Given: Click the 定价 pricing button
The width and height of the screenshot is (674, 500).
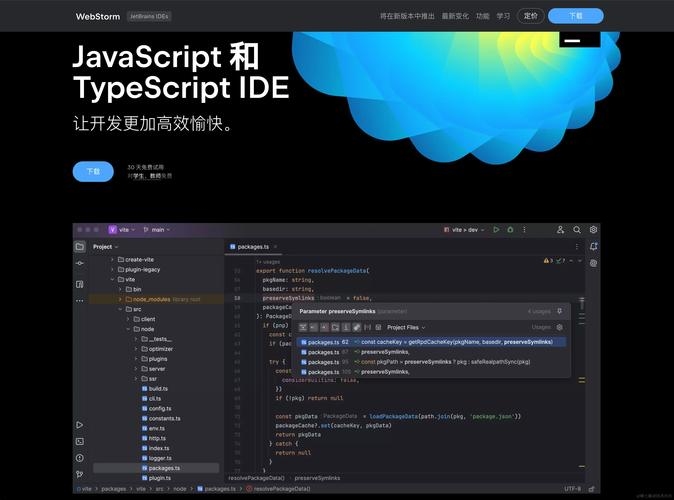Looking at the screenshot, I should [530, 16].
